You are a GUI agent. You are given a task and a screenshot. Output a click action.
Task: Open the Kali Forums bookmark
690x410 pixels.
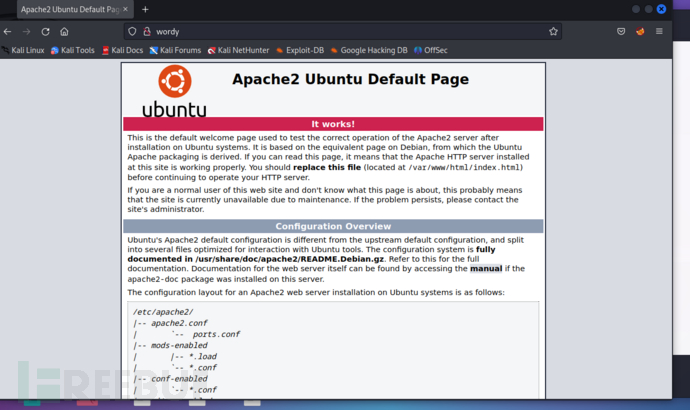point(175,49)
